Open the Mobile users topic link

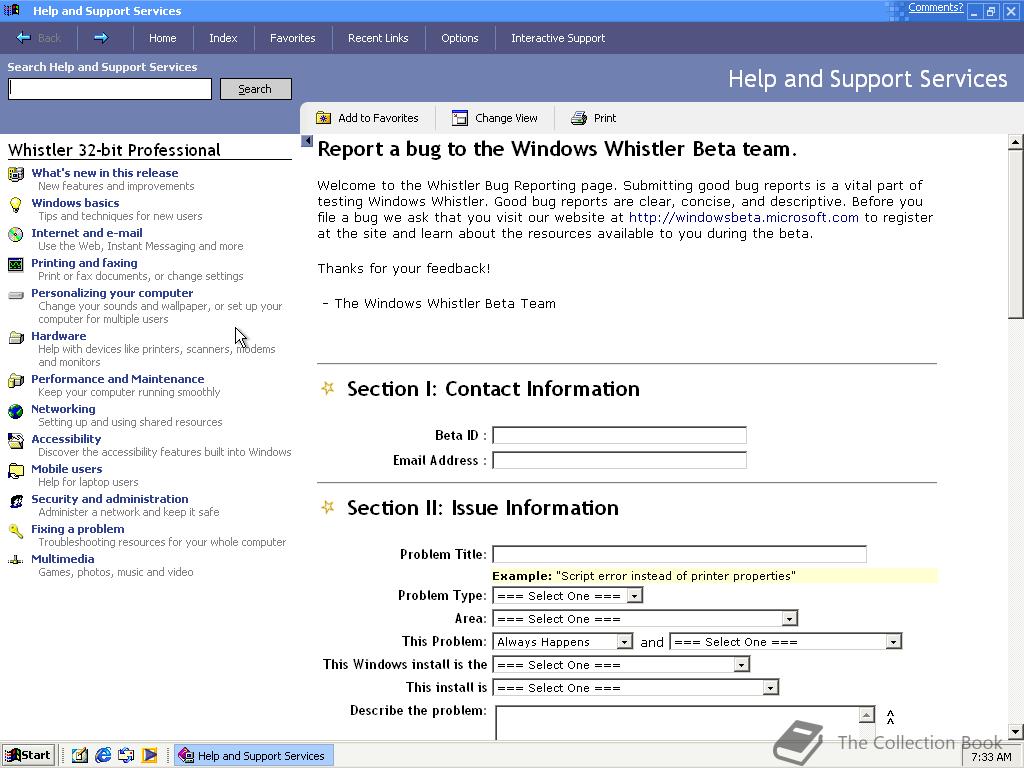click(67, 469)
